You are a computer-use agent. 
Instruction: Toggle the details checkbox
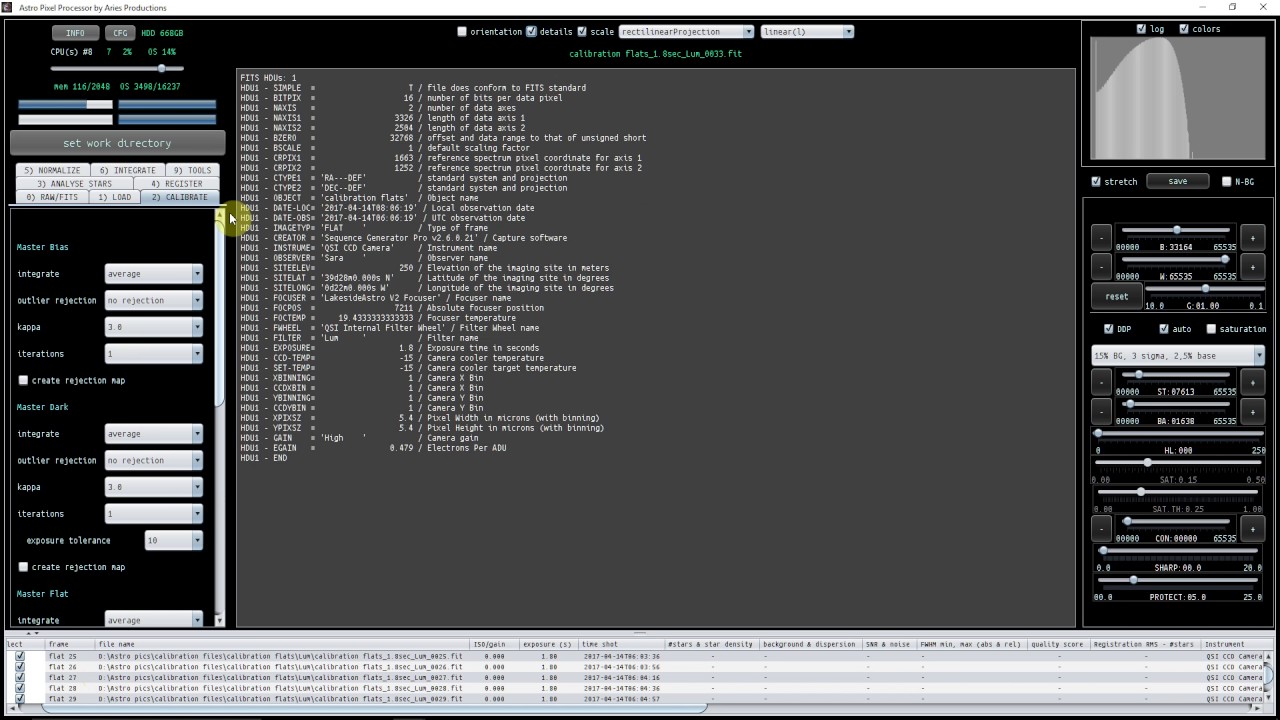tap(531, 32)
